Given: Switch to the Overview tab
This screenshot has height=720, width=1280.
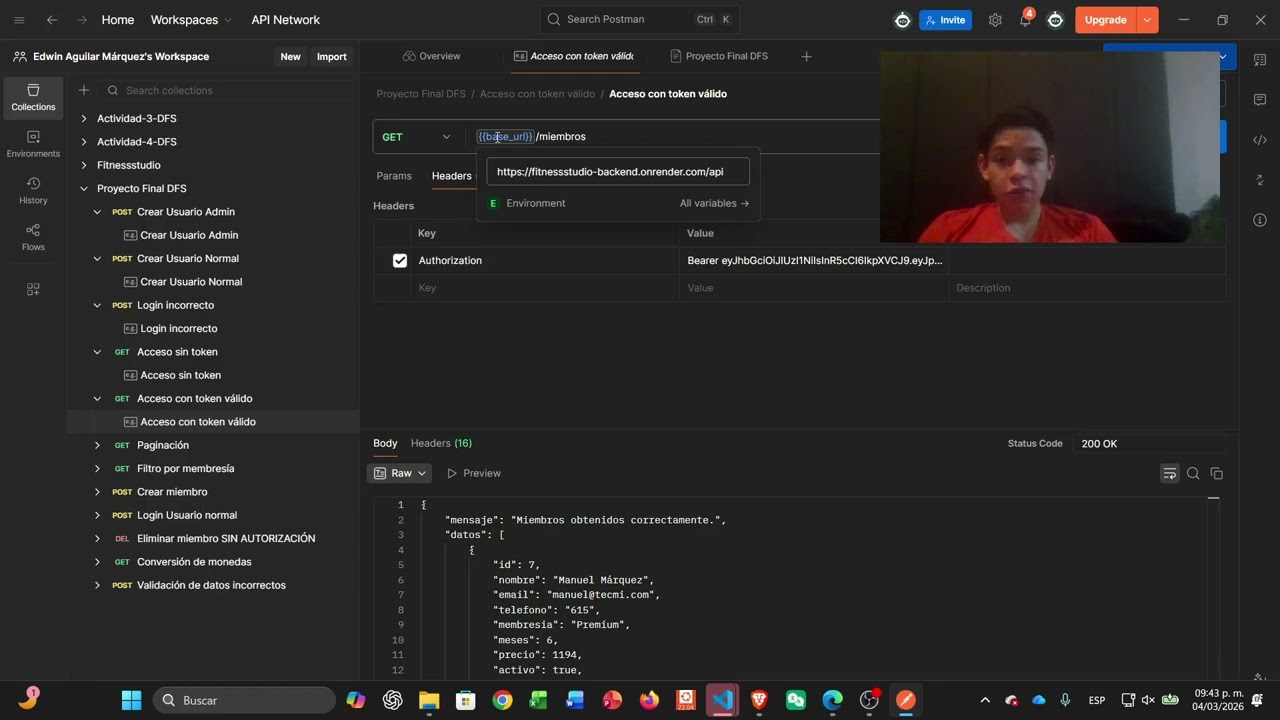Looking at the screenshot, I should [431, 56].
